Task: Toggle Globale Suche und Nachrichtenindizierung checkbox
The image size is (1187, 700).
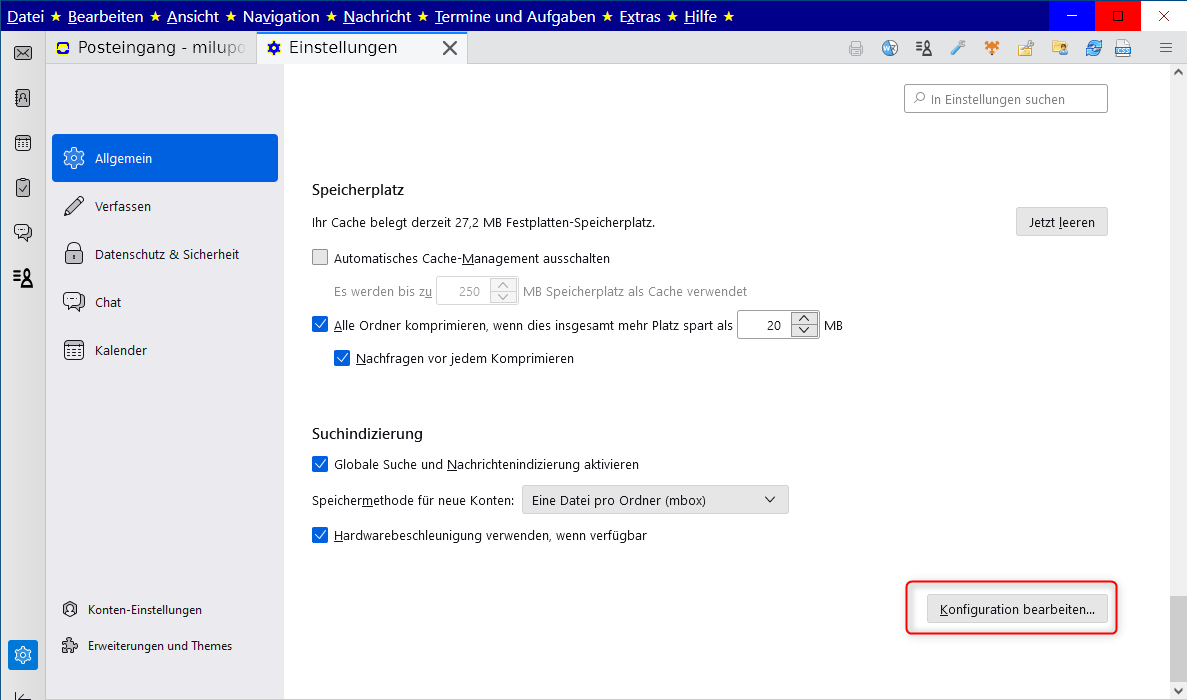Action: (320, 464)
